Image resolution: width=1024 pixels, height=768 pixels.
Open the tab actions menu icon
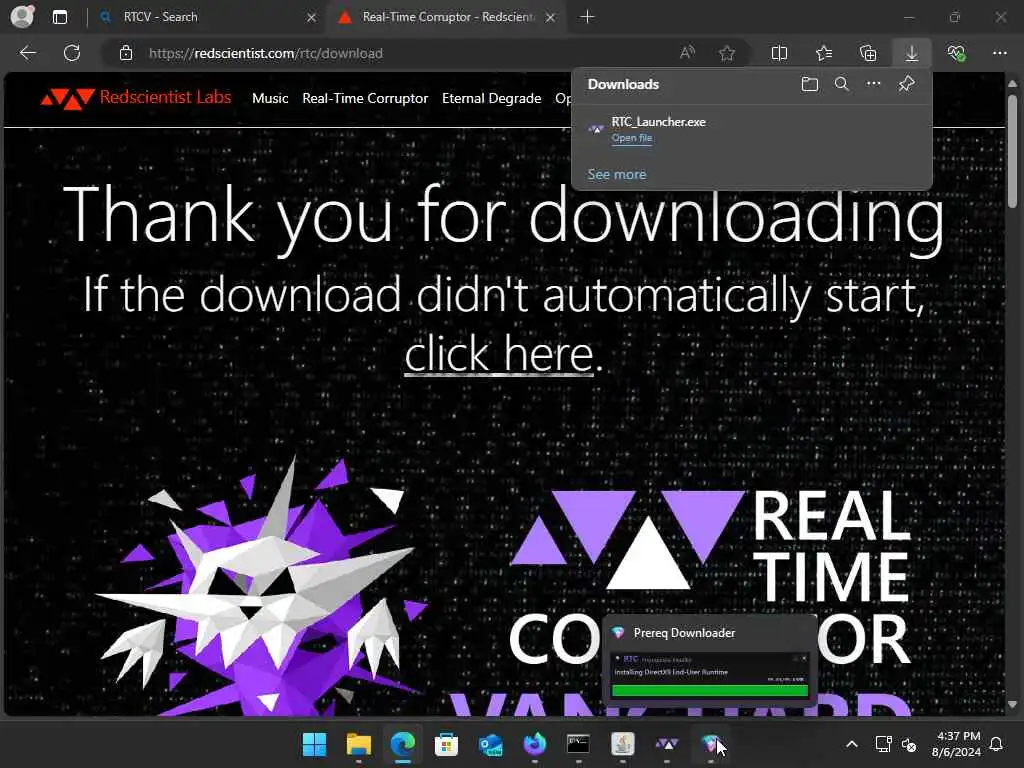(60, 17)
